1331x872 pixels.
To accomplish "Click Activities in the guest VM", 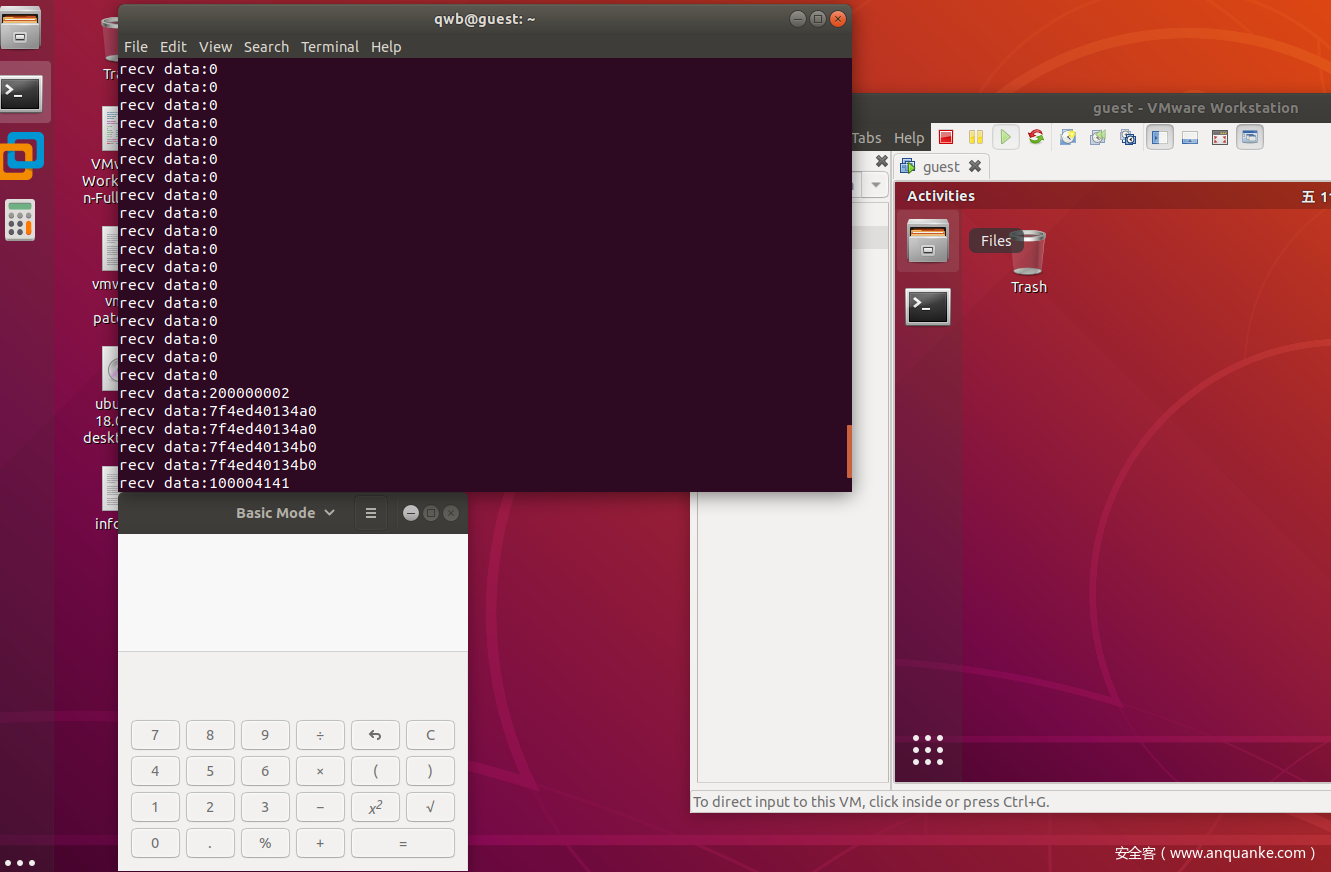I will click(x=940, y=196).
